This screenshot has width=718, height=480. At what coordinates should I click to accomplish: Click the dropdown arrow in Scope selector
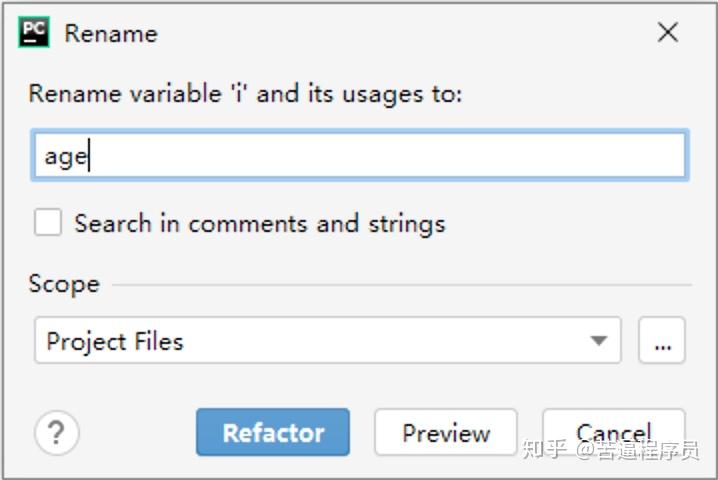point(599,341)
